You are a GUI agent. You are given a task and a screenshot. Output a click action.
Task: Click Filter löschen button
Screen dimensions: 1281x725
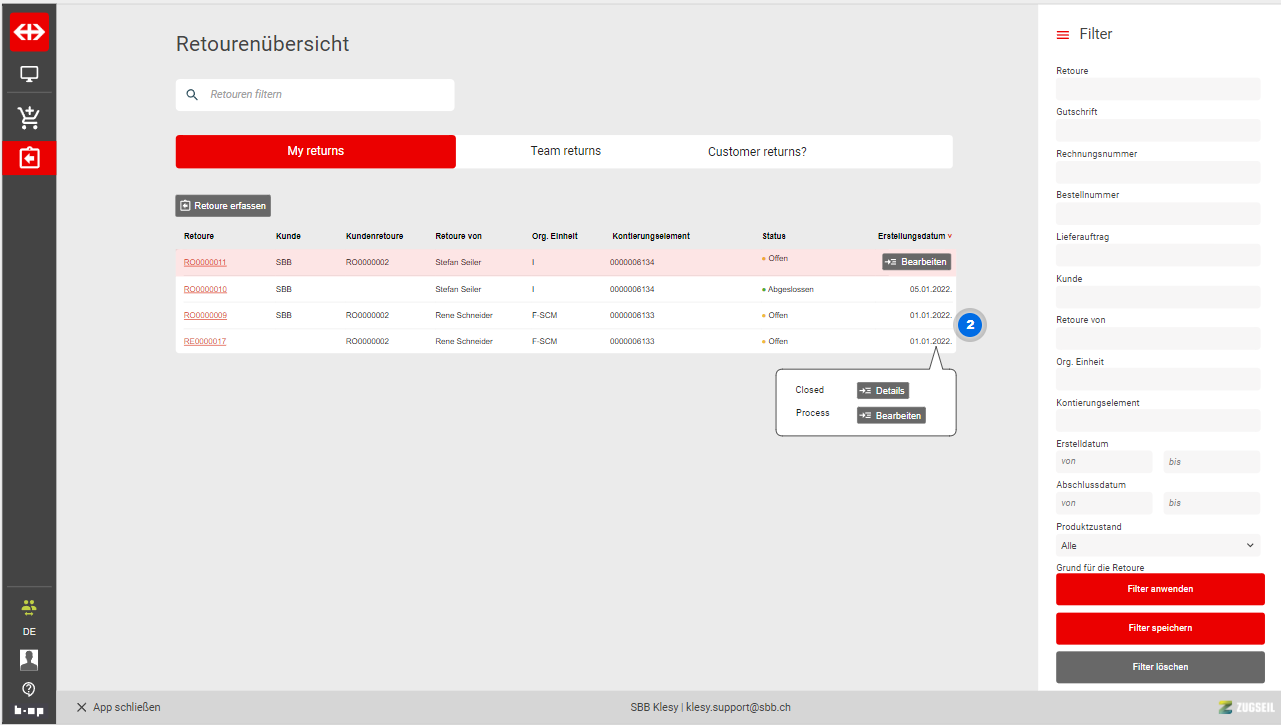1160,667
